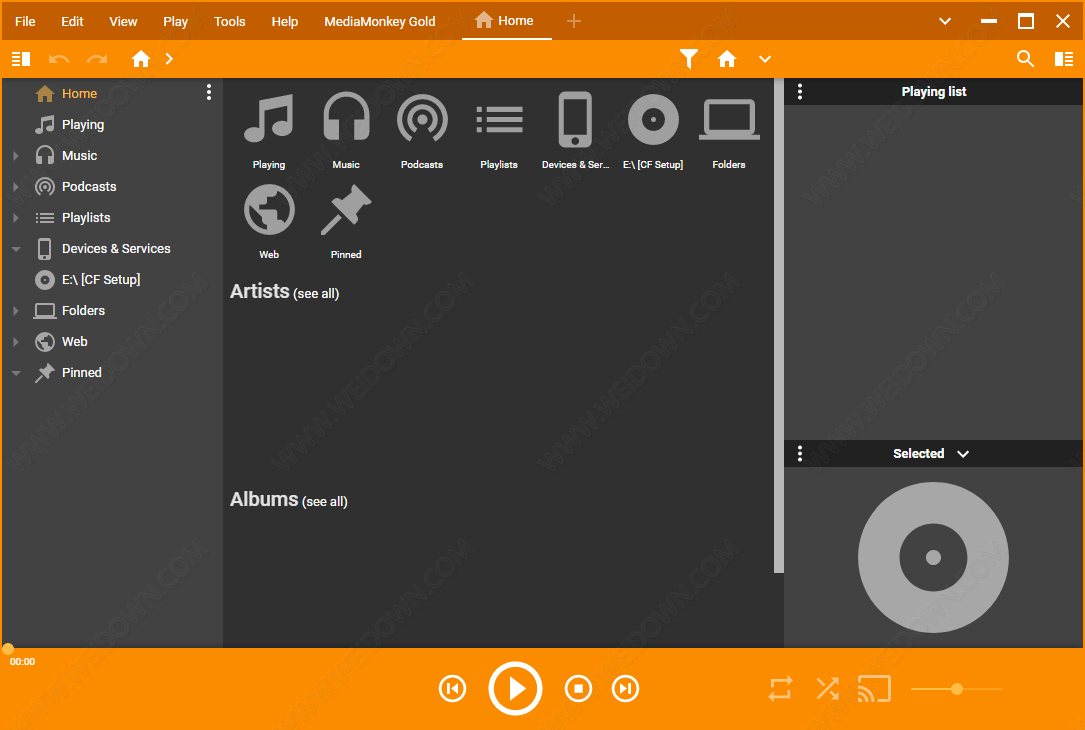Click the undo navigation arrow
This screenshot has height=730, width=1085.
(x=59, y=60)
